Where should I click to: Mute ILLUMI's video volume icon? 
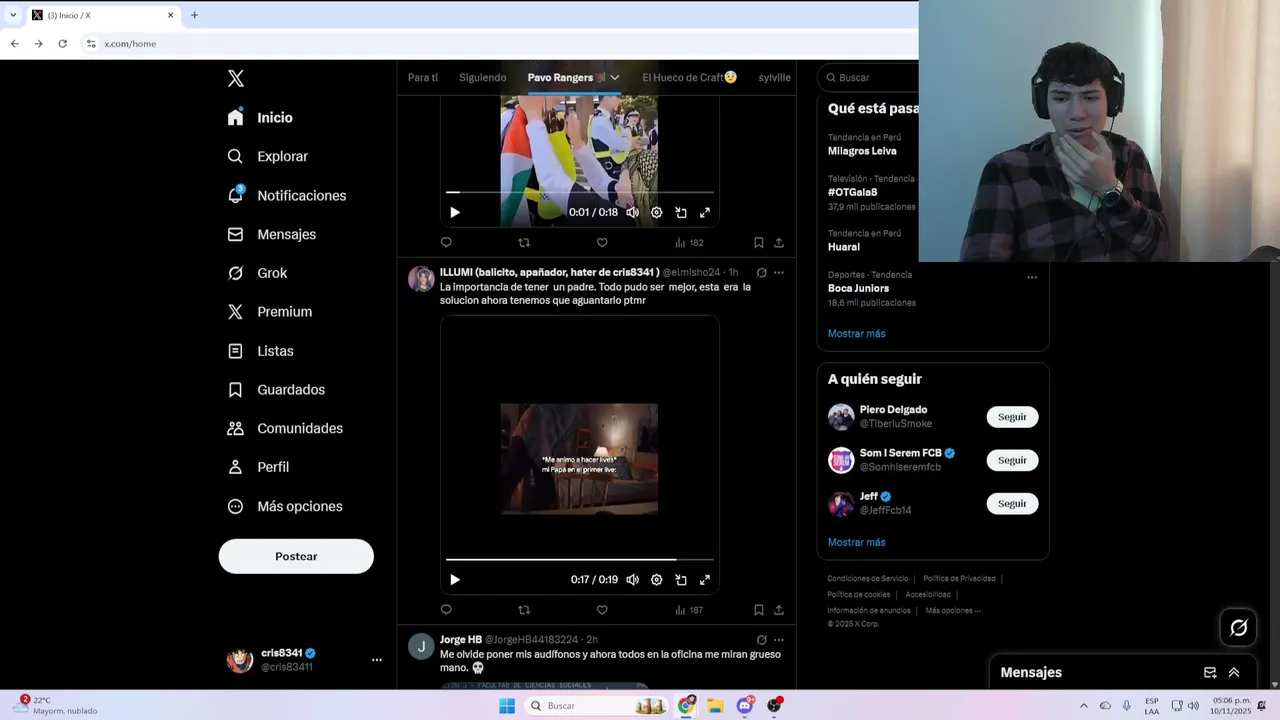(632, 579)
